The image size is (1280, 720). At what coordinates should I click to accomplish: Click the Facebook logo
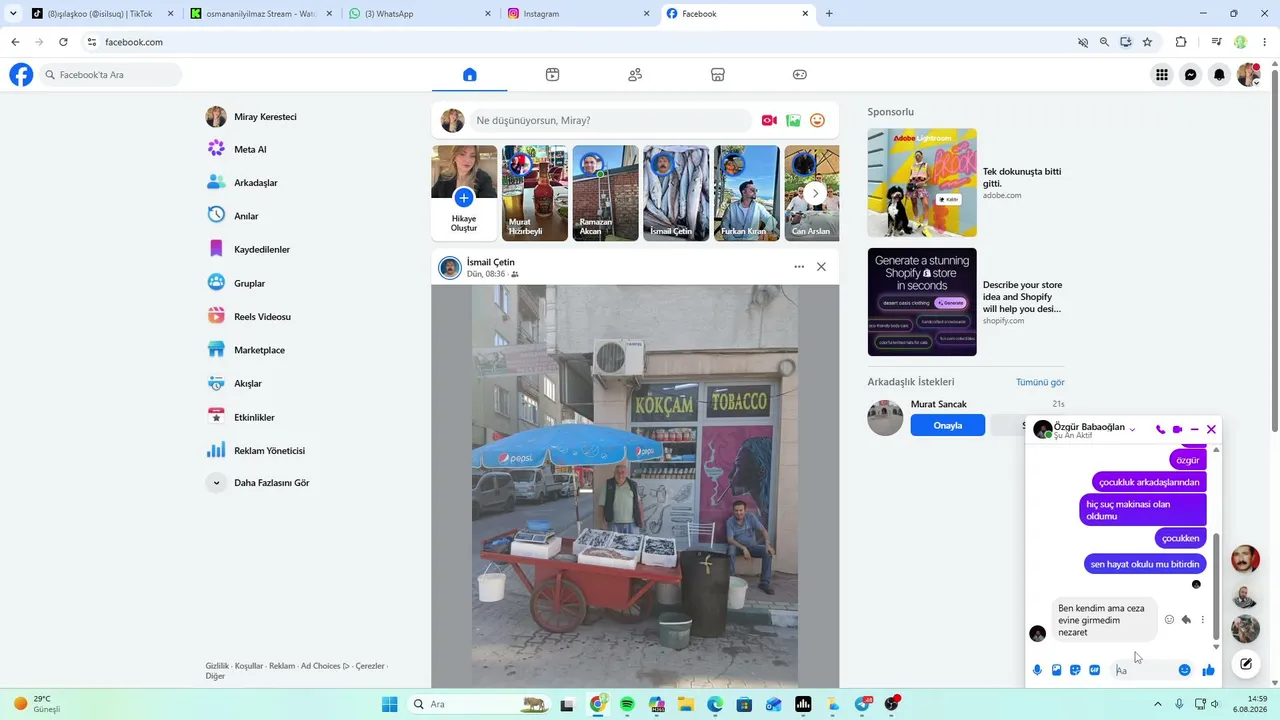click(x=21, y=75)
